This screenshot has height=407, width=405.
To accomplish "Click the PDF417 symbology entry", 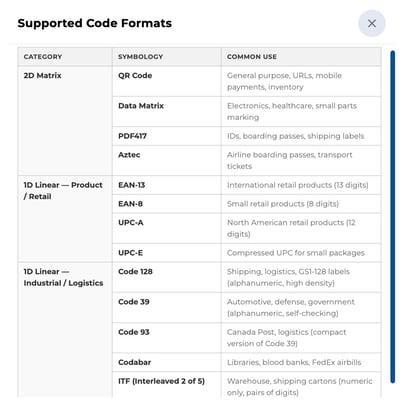I will click(x=133, y=136).
